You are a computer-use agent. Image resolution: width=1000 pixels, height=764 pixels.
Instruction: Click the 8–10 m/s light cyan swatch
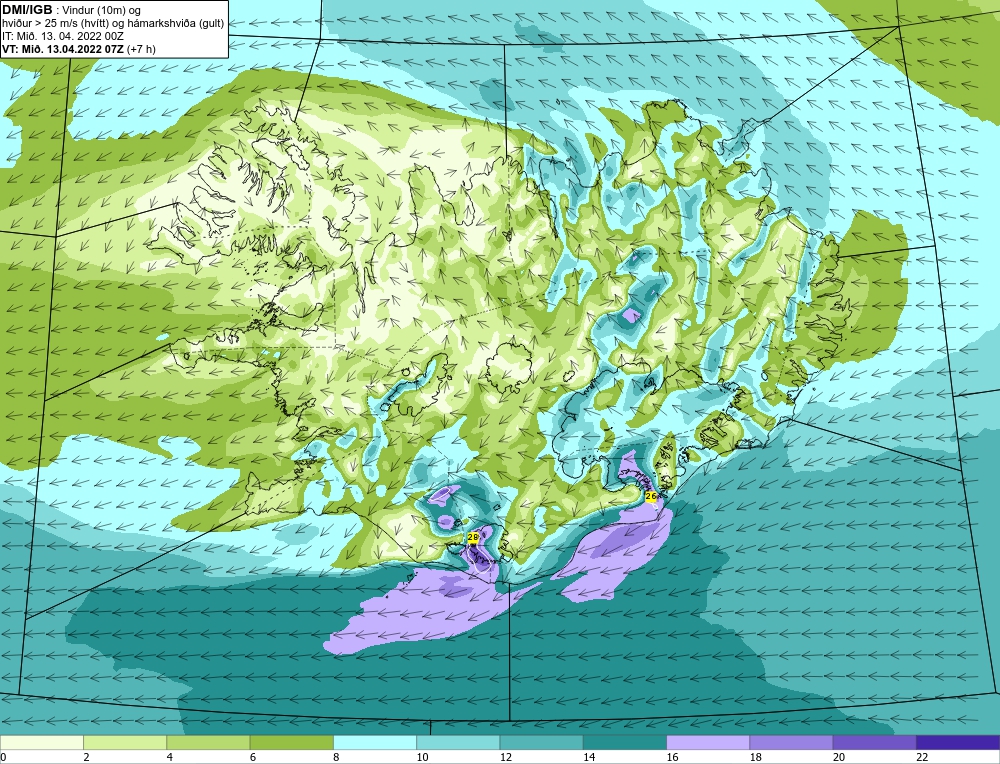click(x=375, y=742)
